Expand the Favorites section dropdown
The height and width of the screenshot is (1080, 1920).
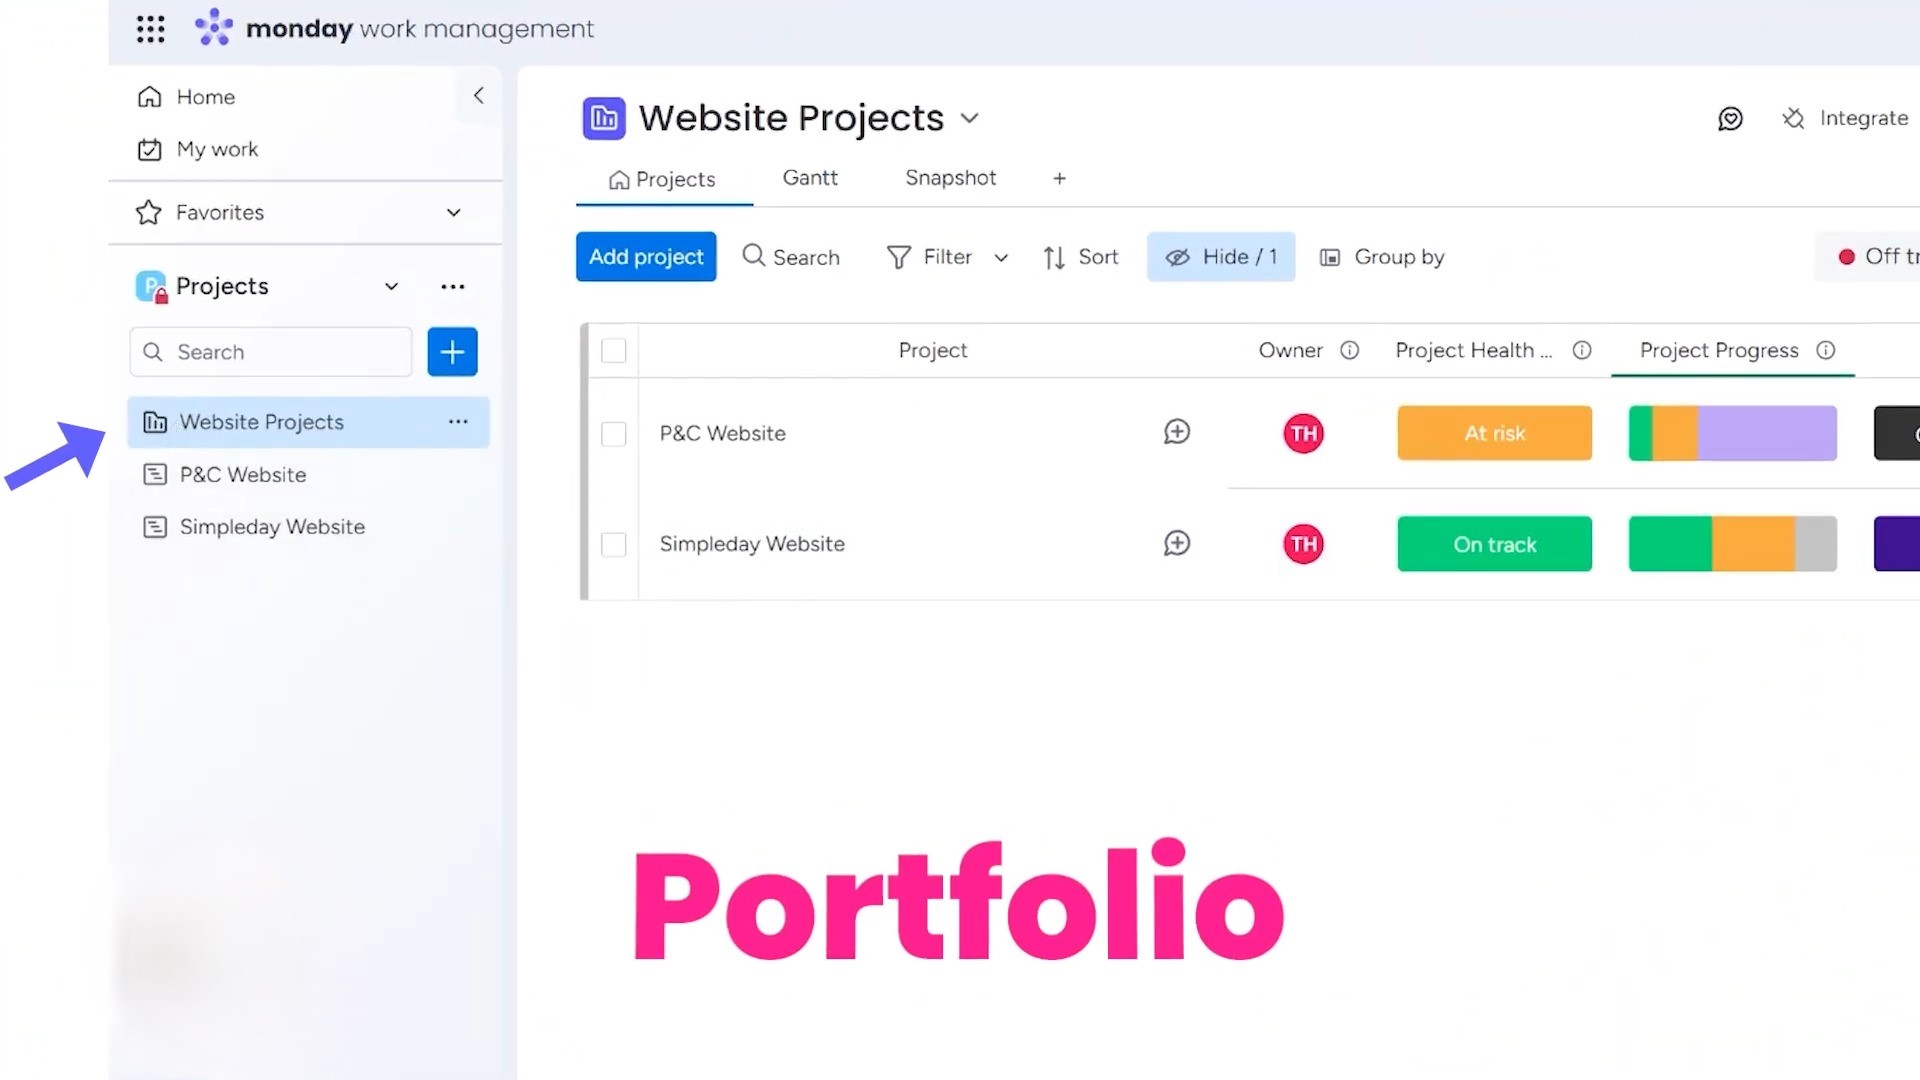point(452,212)
